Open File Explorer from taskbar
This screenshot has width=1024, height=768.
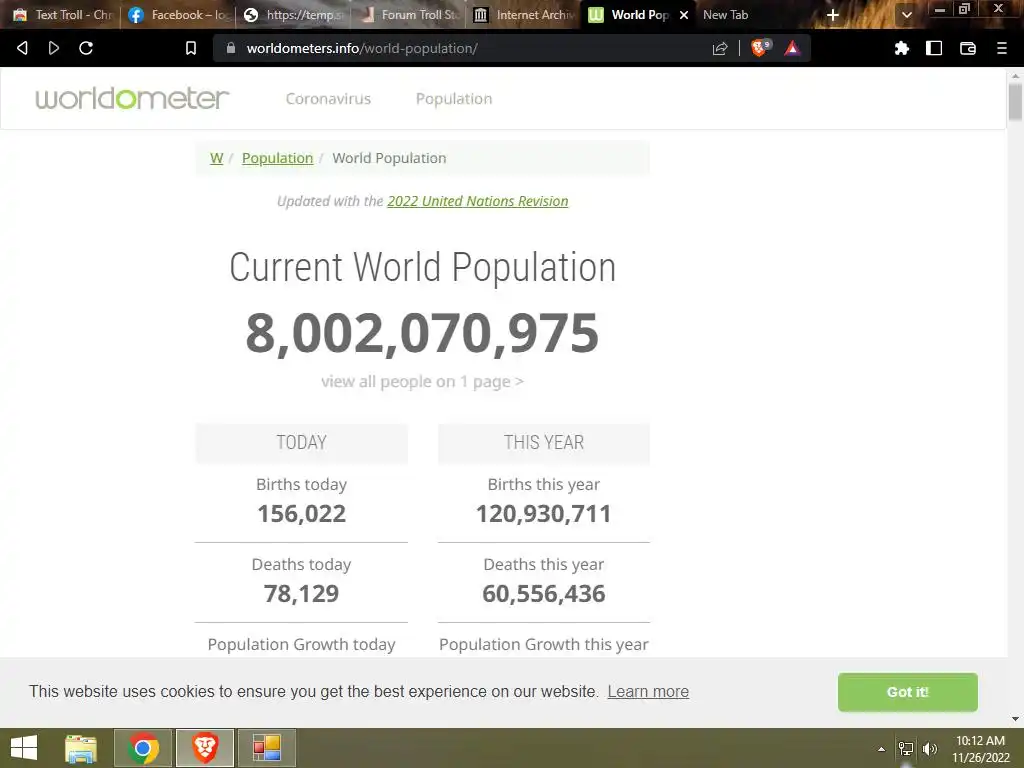click(81, 748)
